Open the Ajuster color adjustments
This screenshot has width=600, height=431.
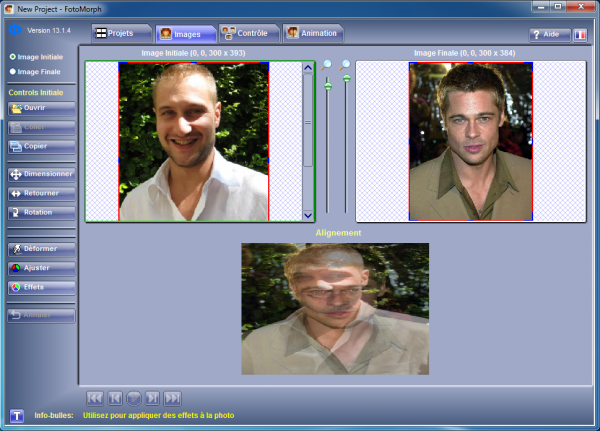pos(42,268)
